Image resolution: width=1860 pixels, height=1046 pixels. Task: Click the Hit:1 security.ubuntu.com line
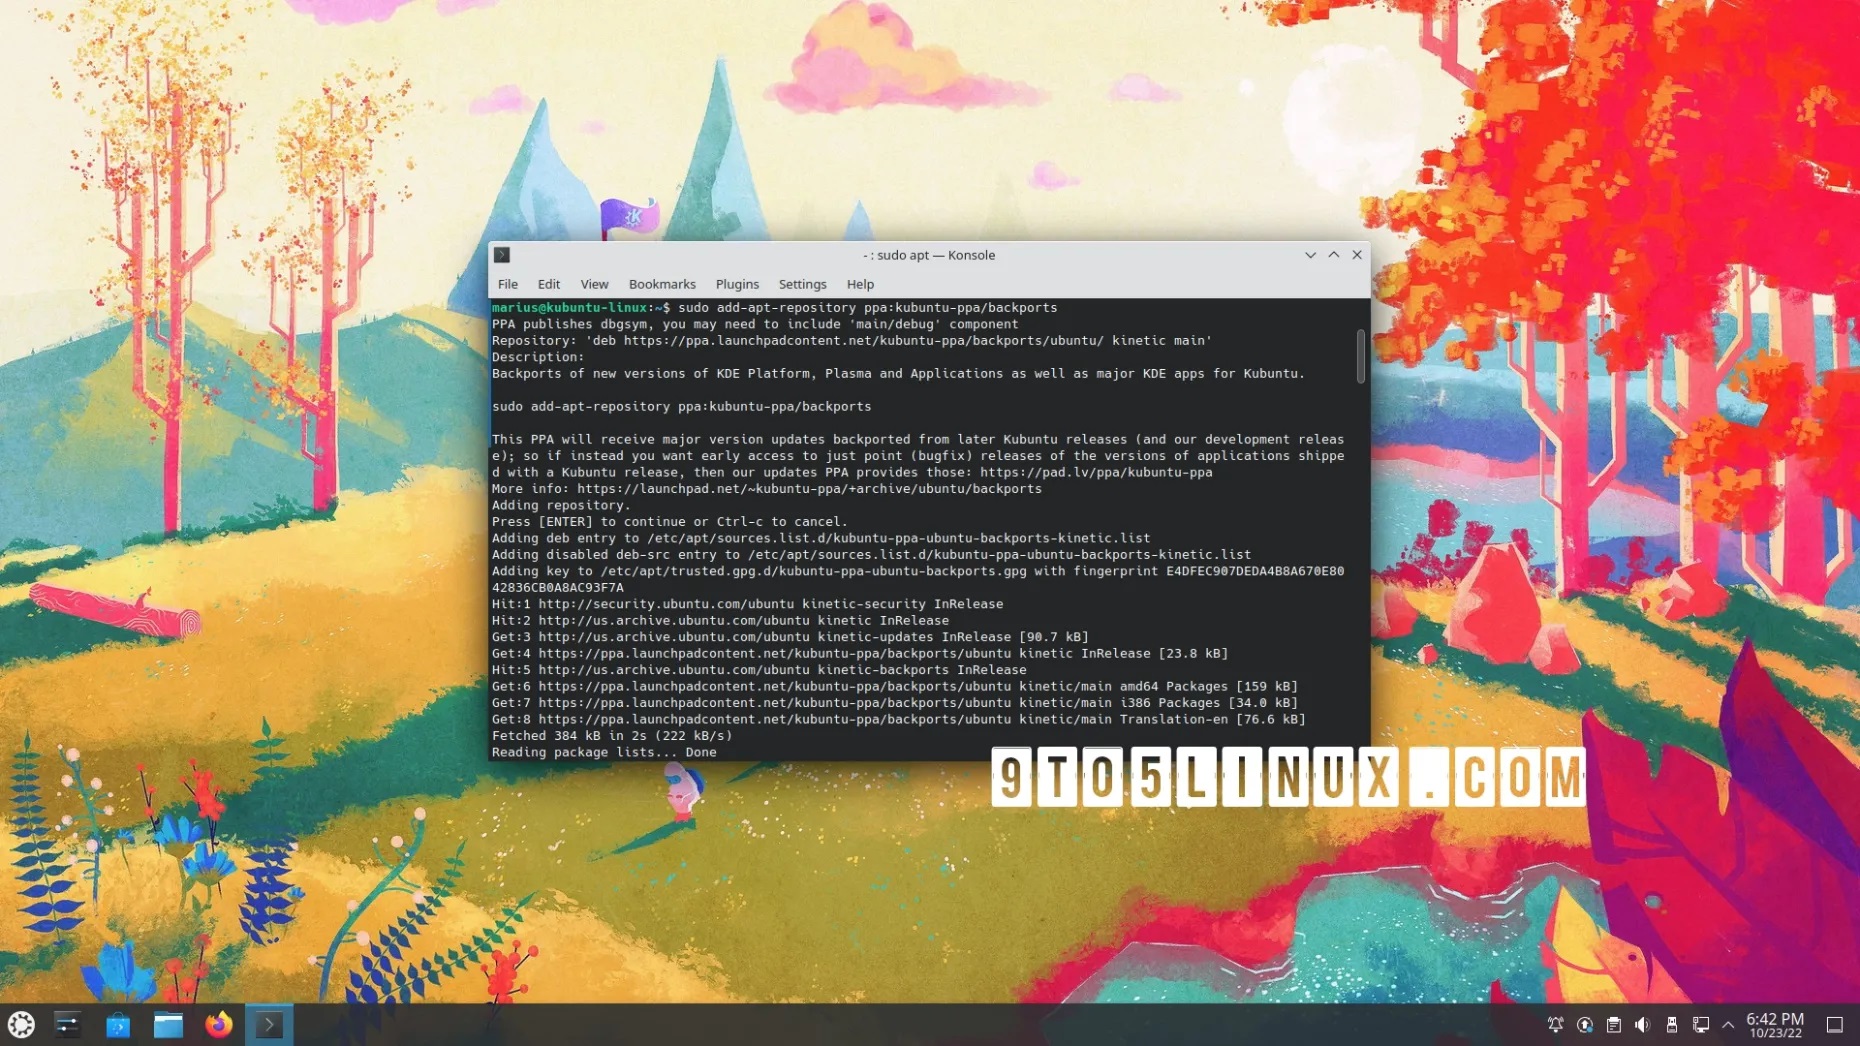tap(747, 604)
